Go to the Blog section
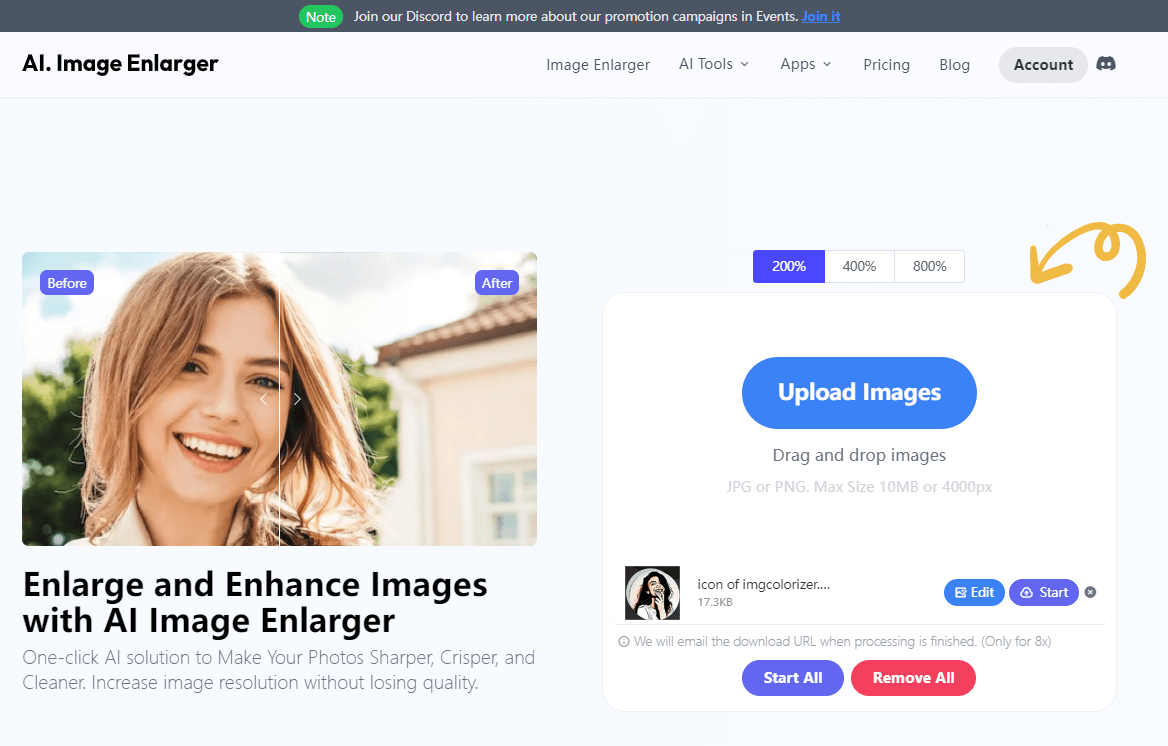Image resolution: width=1168 pixels, height=746 pixels. (x=954, y=64)
